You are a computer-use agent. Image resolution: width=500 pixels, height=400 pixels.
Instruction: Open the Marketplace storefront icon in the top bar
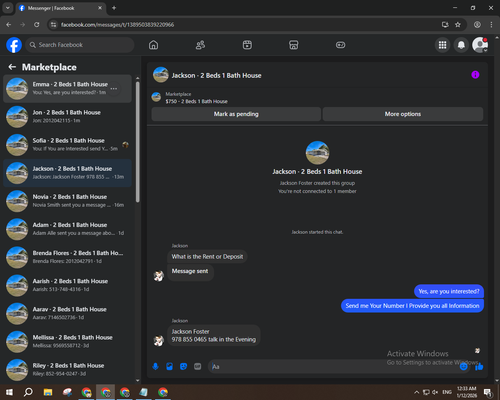[294, 45]
